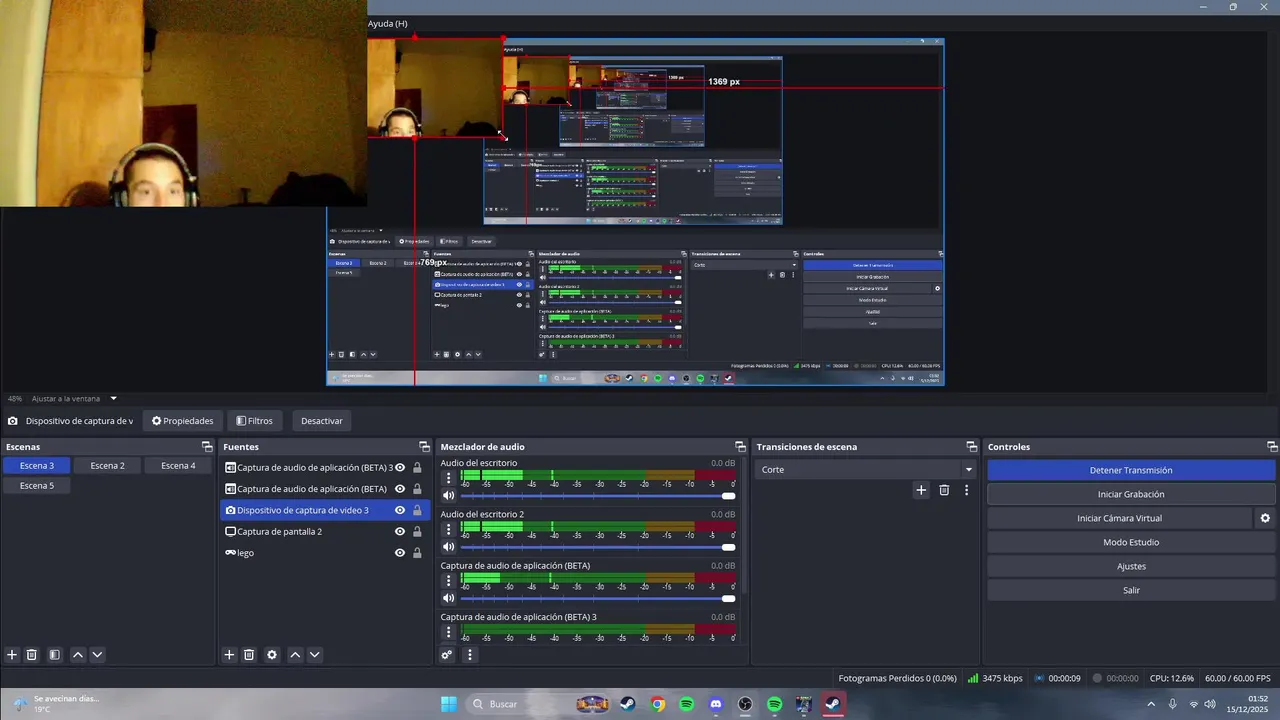Open Discord from the taskbar
This screenshot has height=720, width=1280.
[716, 704]
